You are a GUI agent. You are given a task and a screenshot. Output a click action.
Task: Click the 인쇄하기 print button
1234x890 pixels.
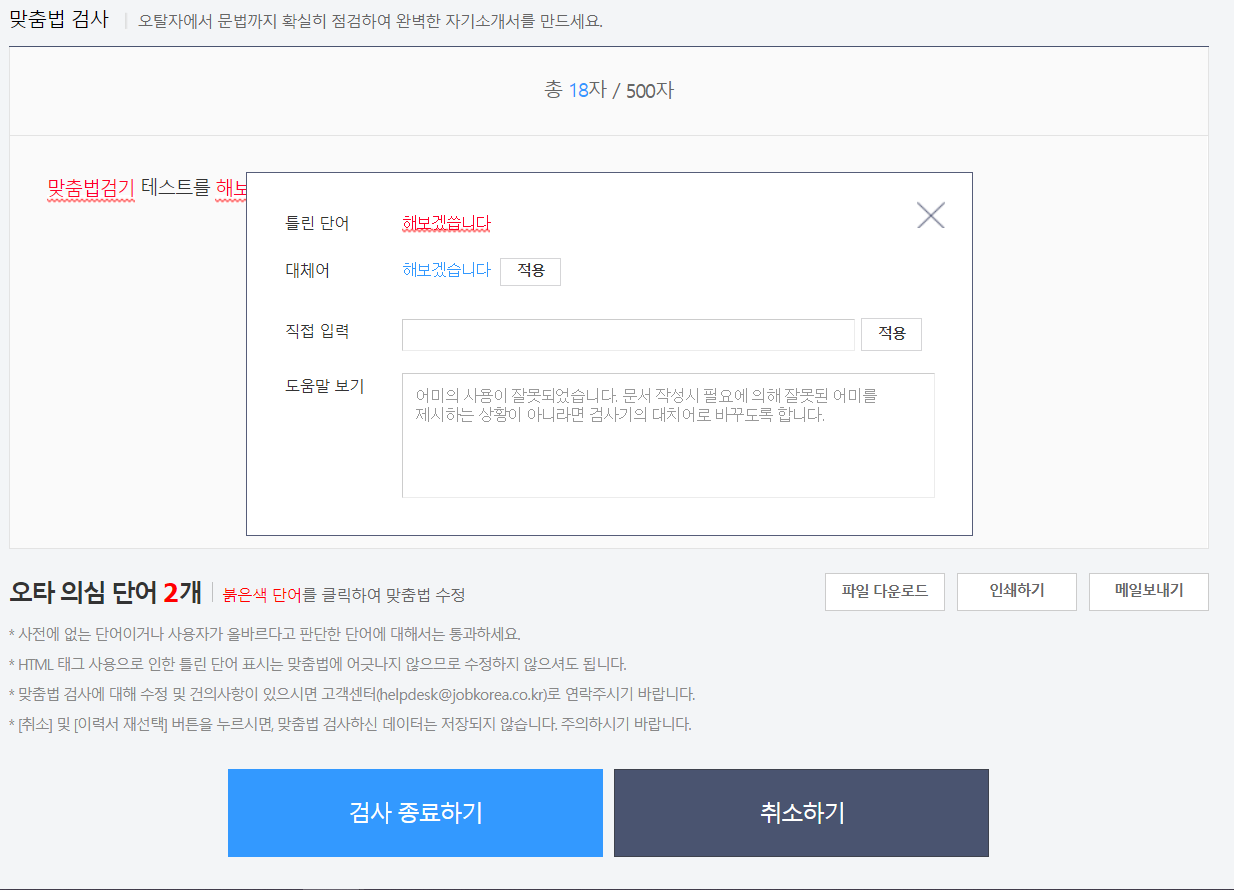(x=1016, y=591)
